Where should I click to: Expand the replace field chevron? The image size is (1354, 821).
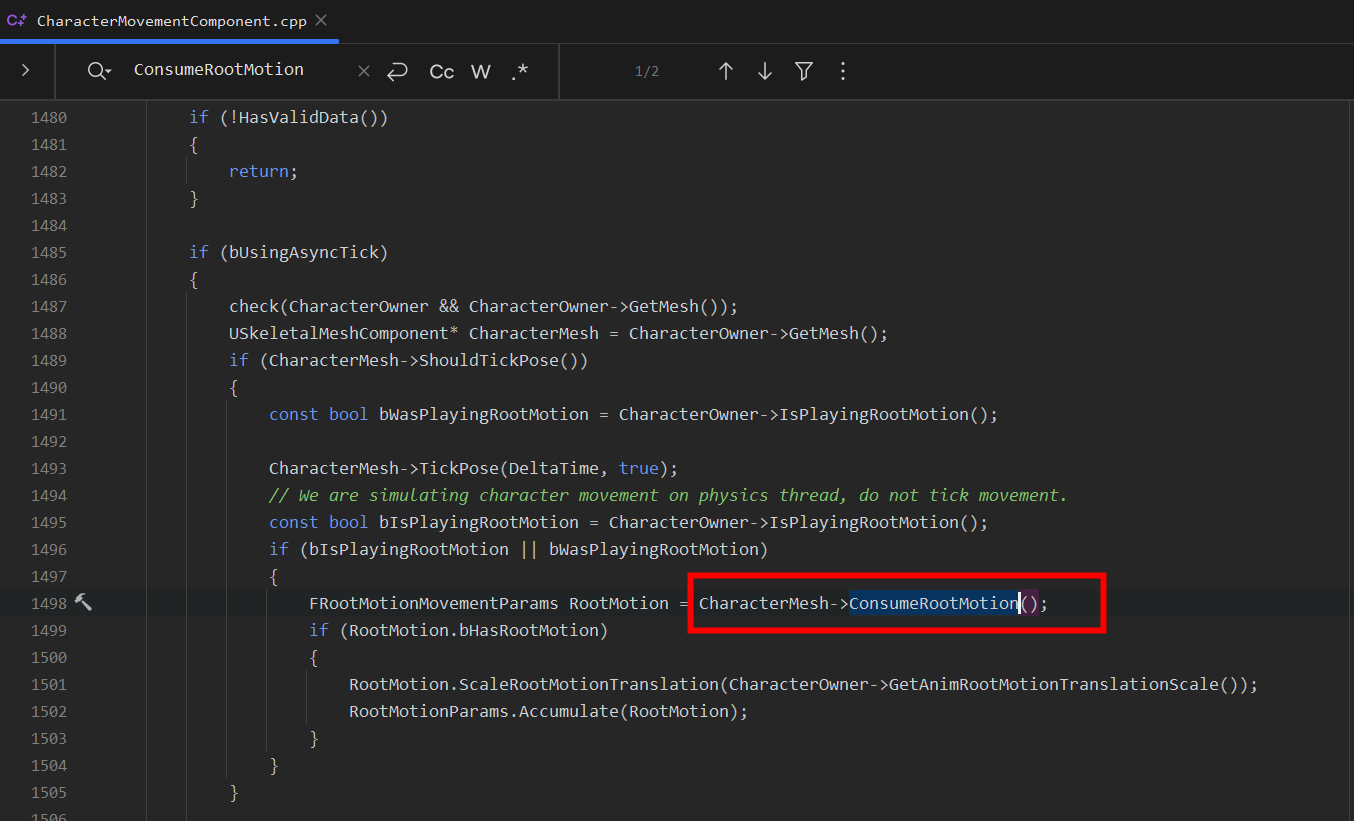[25, 71]
